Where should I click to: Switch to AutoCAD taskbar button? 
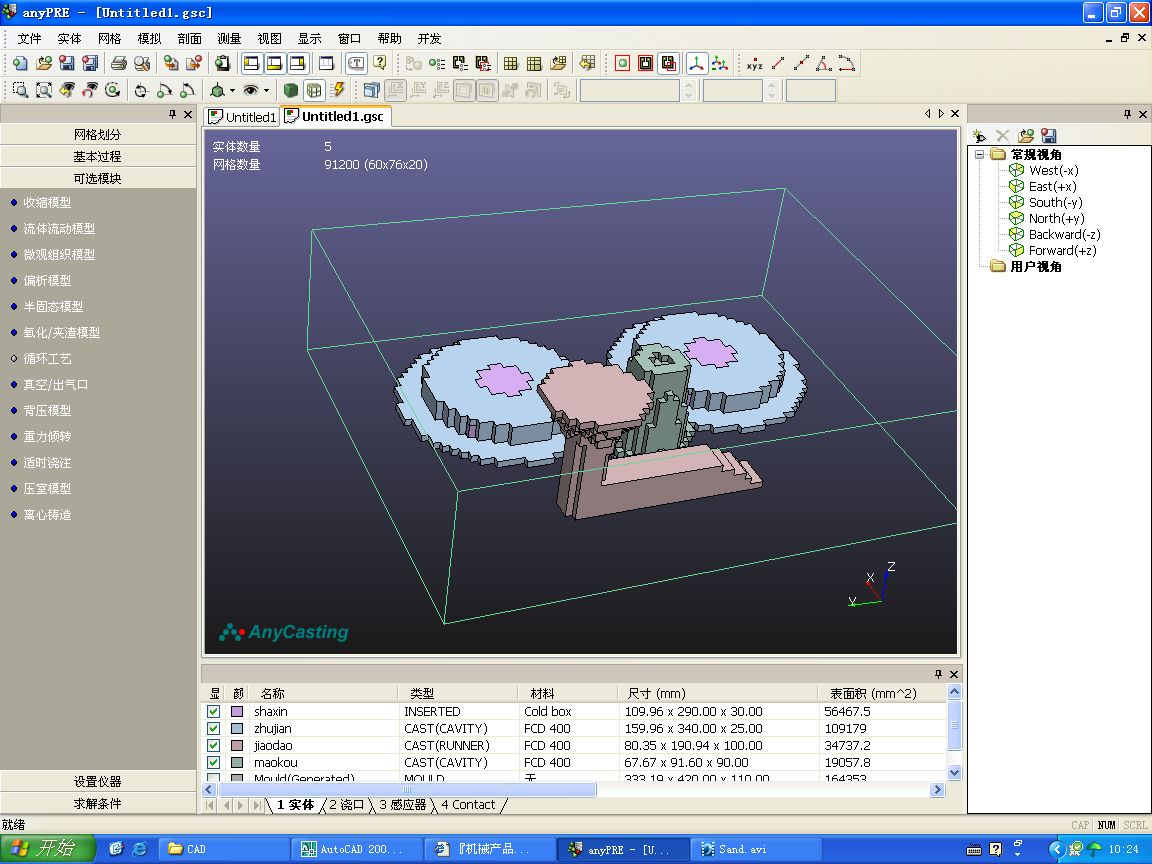(357, 849)
